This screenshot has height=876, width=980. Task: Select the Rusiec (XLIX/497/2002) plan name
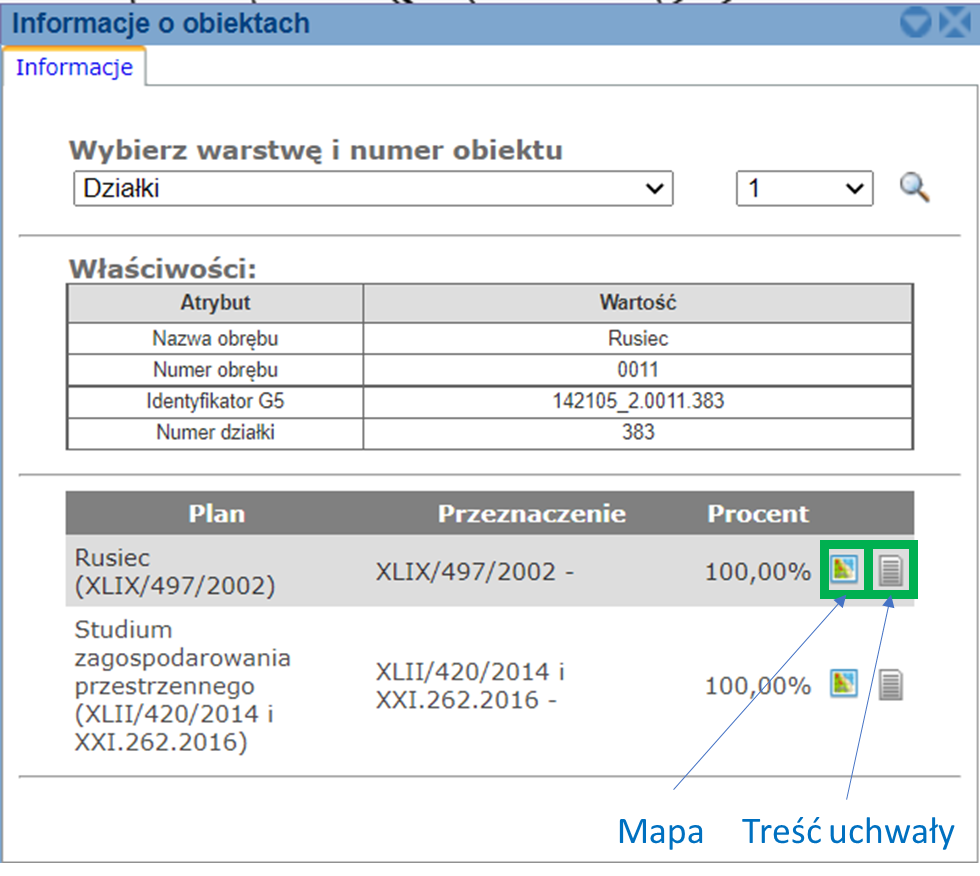(175, 571)
